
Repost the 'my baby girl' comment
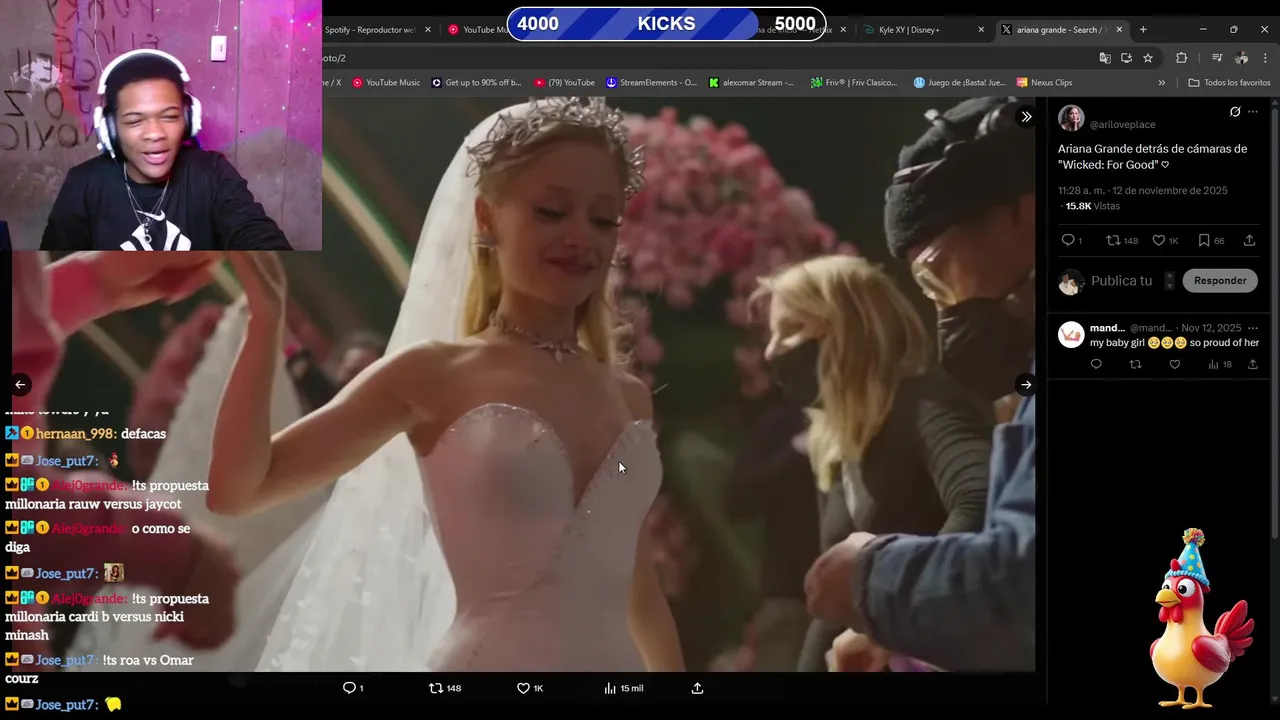coord(1135,364)
